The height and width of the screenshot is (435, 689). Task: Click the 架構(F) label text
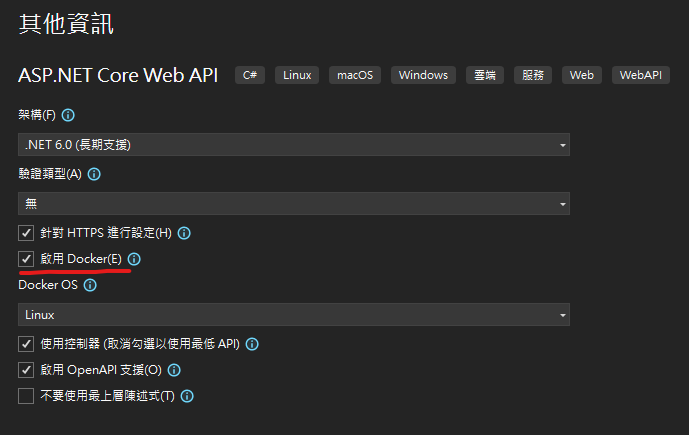tap(37, 115)
